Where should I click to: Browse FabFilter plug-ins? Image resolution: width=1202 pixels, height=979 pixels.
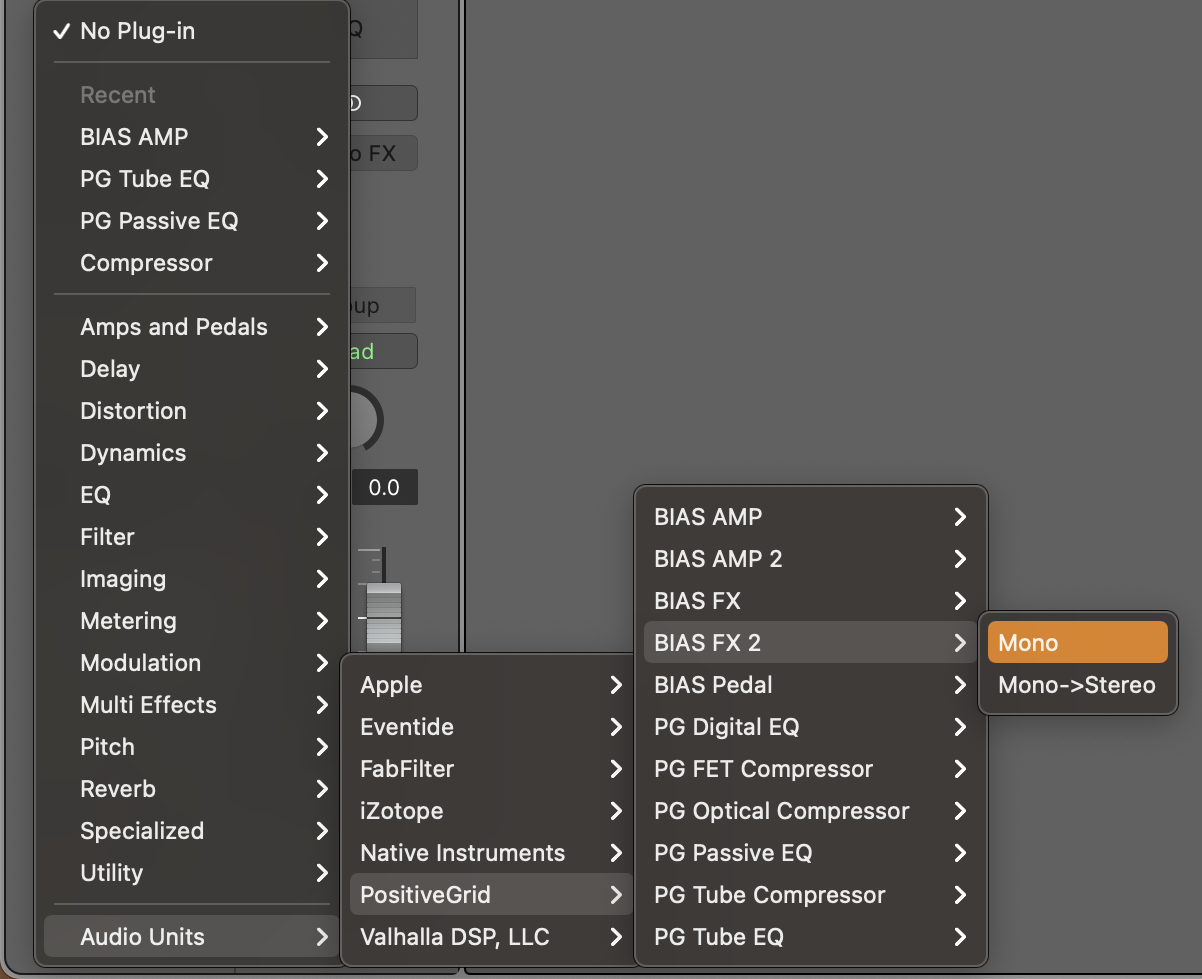[491, 769]
